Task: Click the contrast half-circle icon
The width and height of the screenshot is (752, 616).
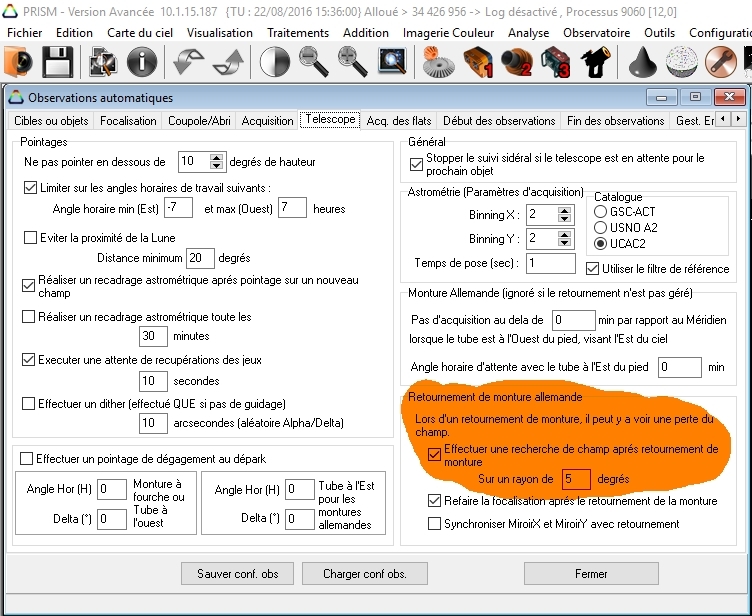Action: pos(273,62)
